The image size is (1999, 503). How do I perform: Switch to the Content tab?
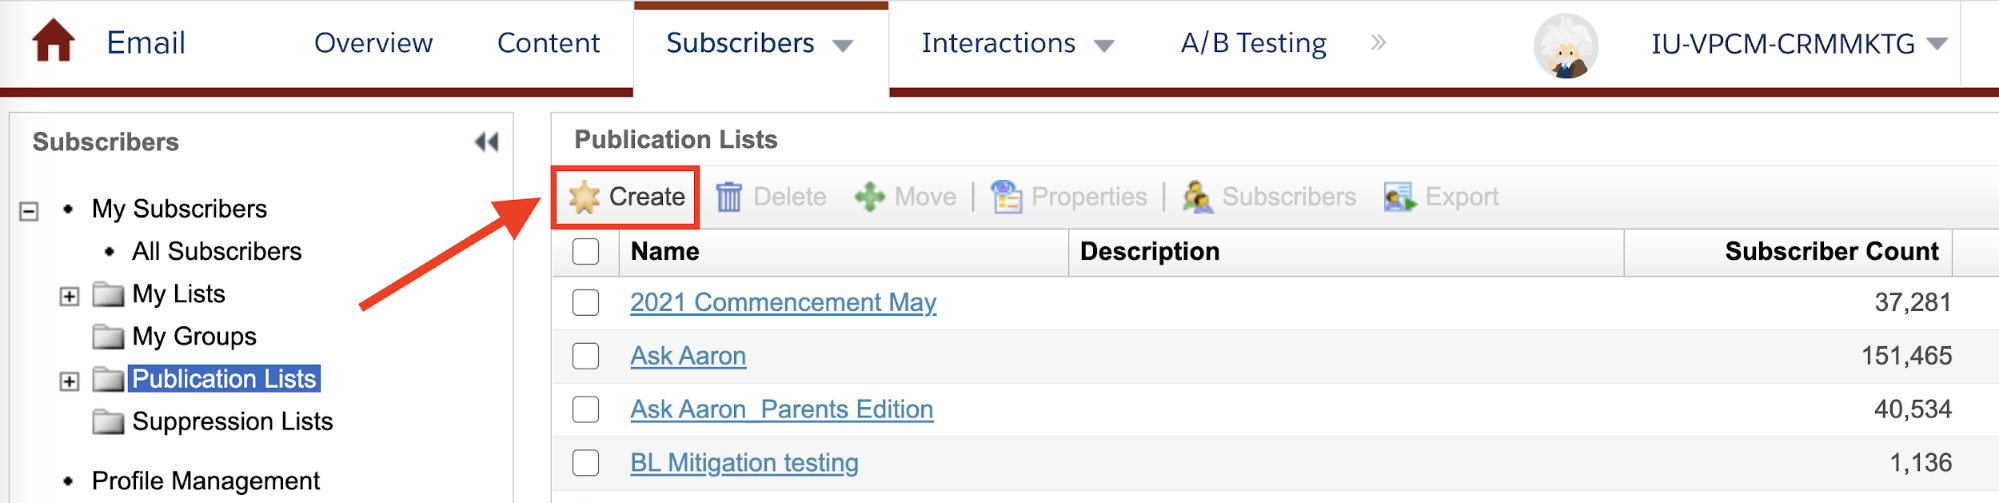pyautogui.click(x=548, y=43)
